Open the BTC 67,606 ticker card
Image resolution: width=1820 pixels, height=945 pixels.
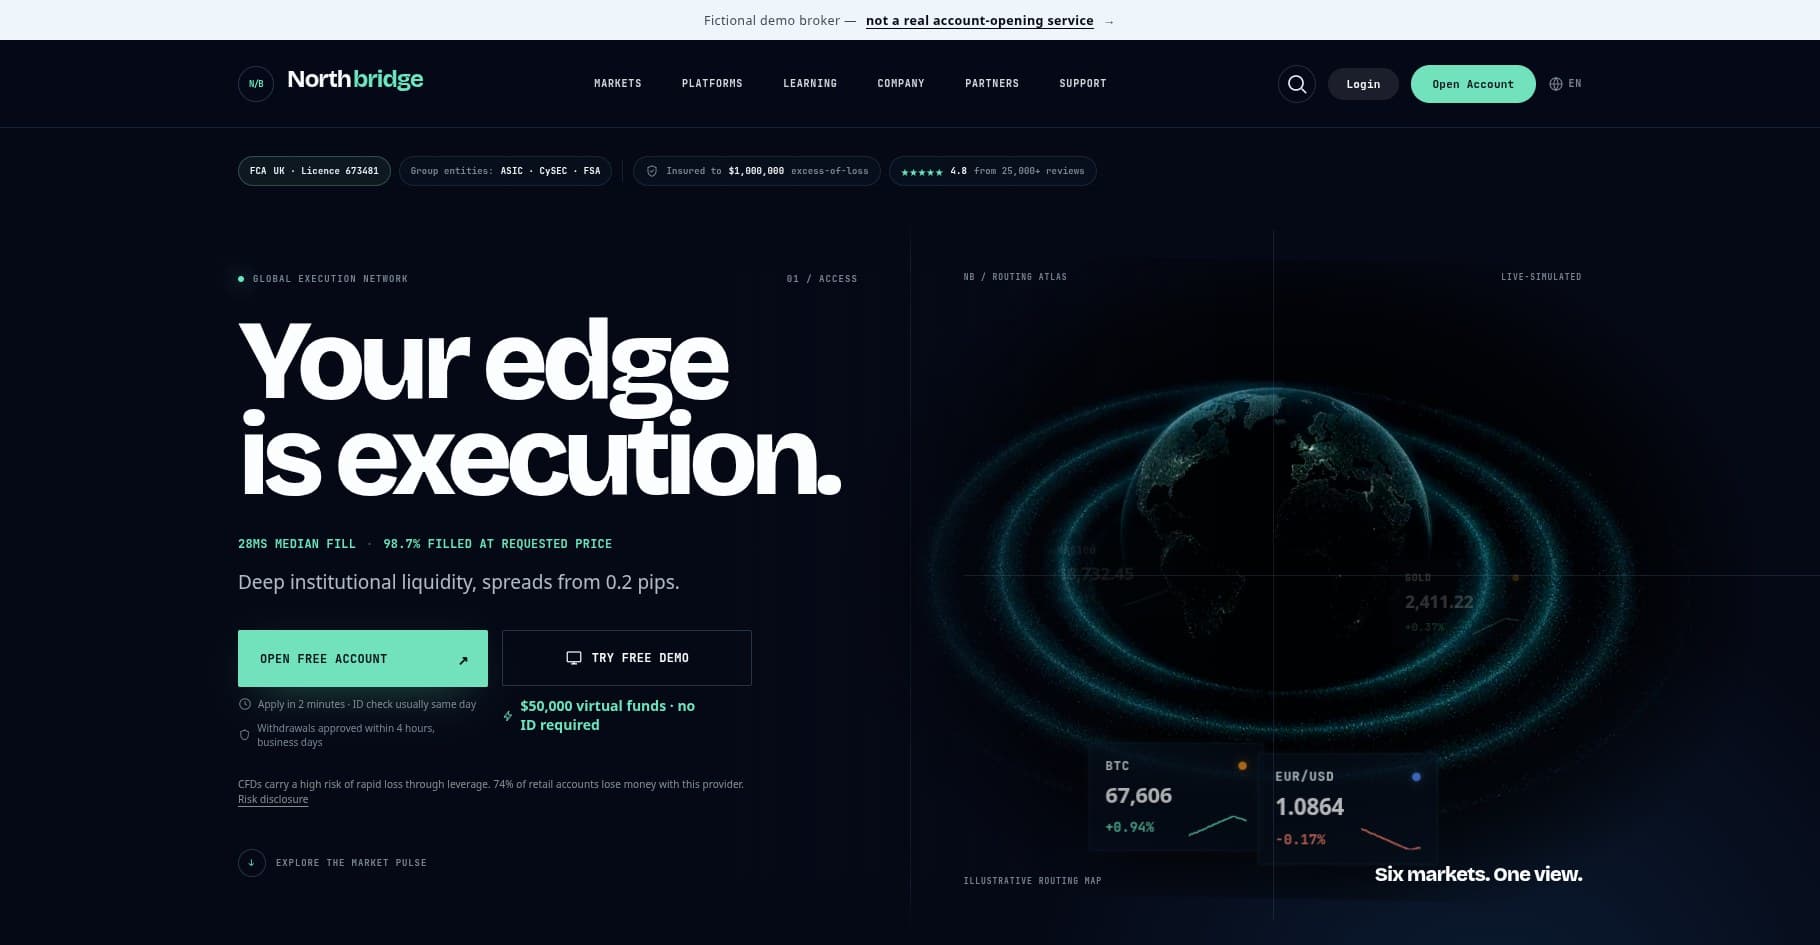pos(1175,797)
